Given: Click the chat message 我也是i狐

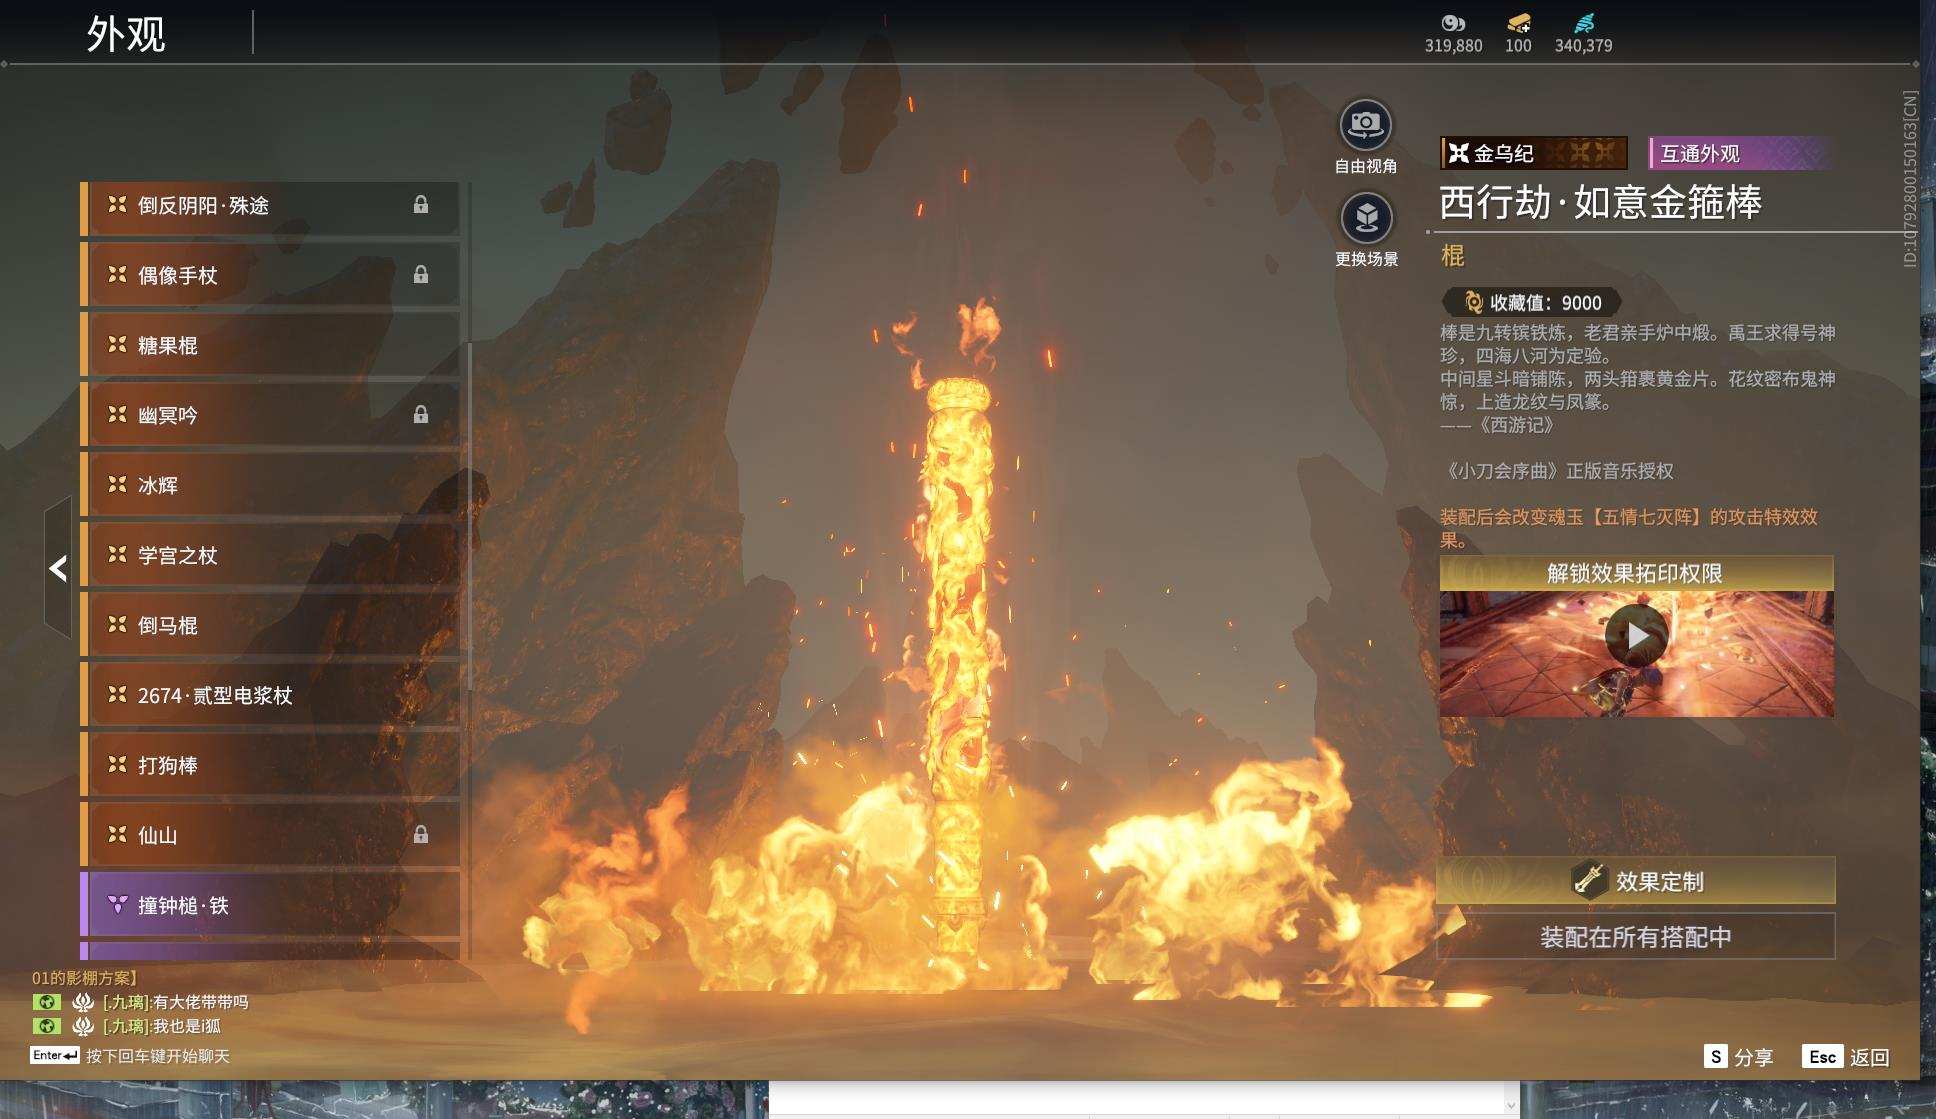Looking at the screenshot, I should [x=187, y=1026].
